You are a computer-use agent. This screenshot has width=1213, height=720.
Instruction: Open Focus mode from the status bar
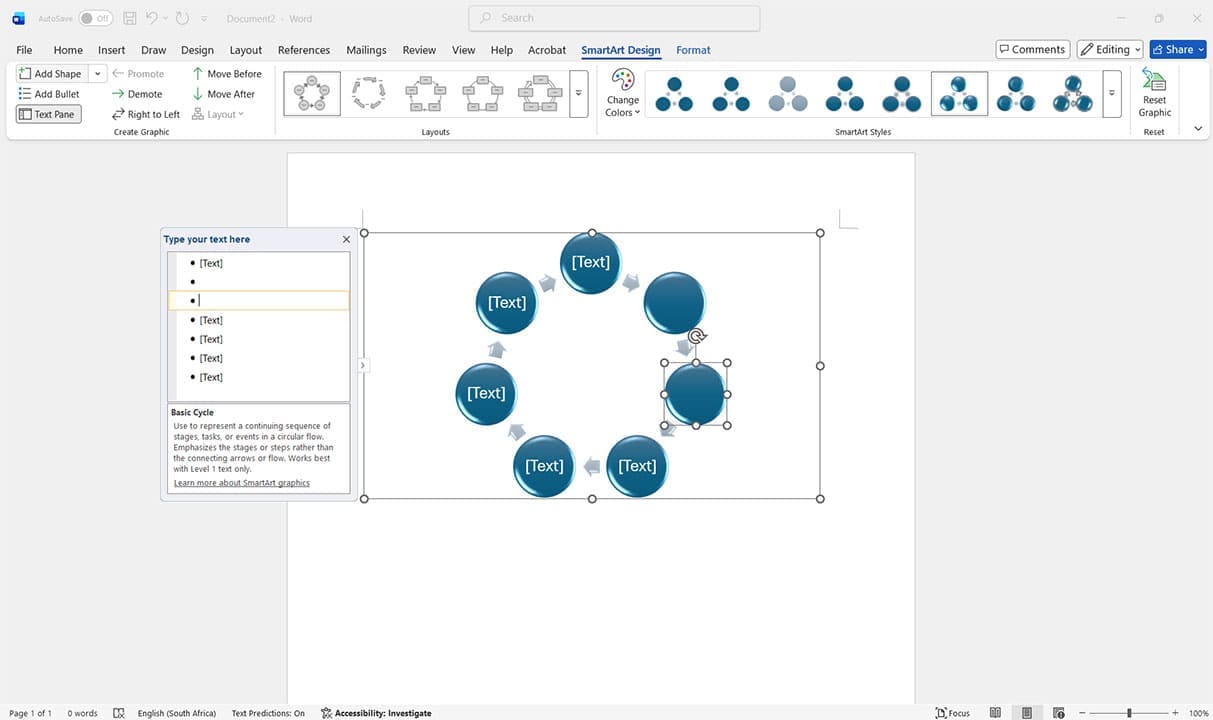tap(950, 712)
